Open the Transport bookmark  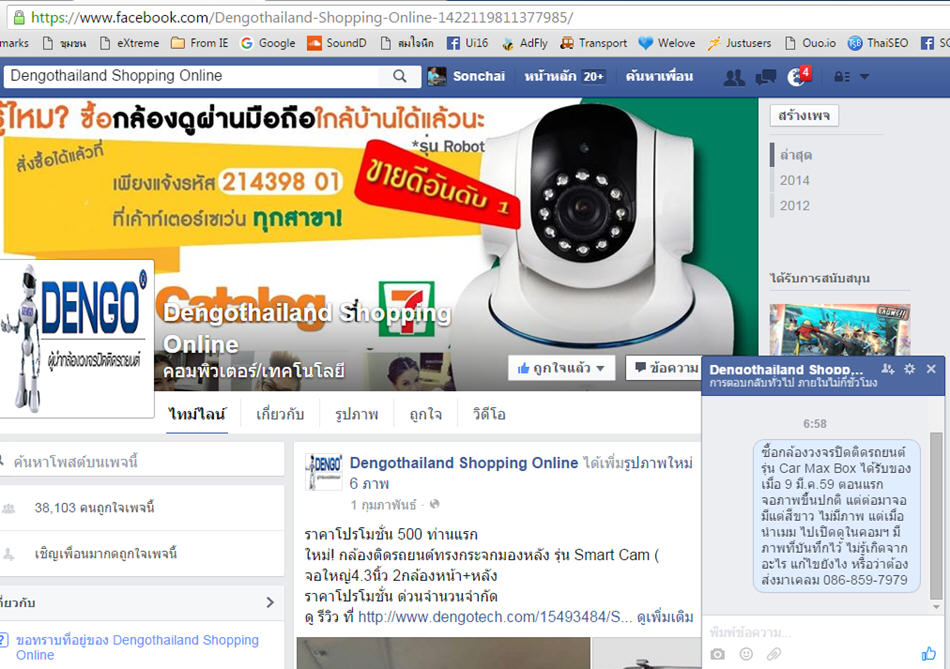pyautogui.click(x=594, y=43)
